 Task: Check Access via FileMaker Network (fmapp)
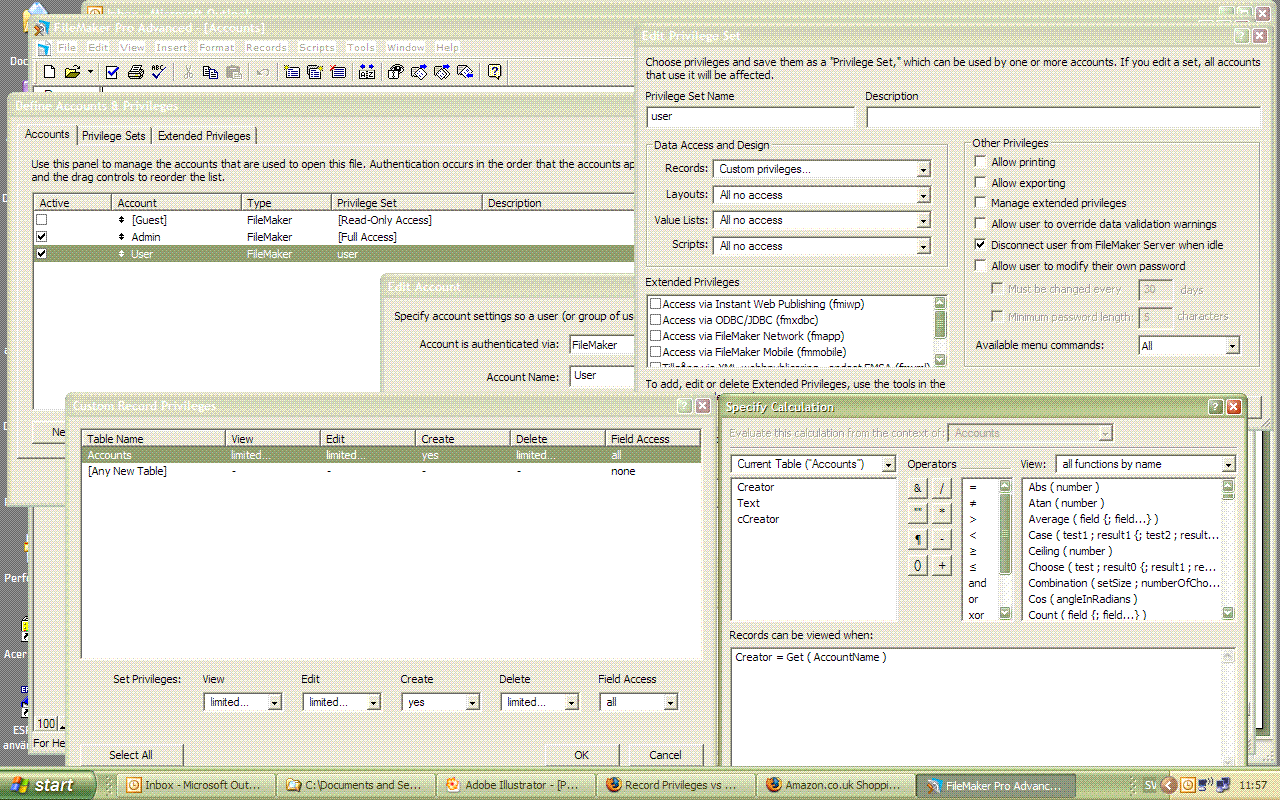pos(655,336)
